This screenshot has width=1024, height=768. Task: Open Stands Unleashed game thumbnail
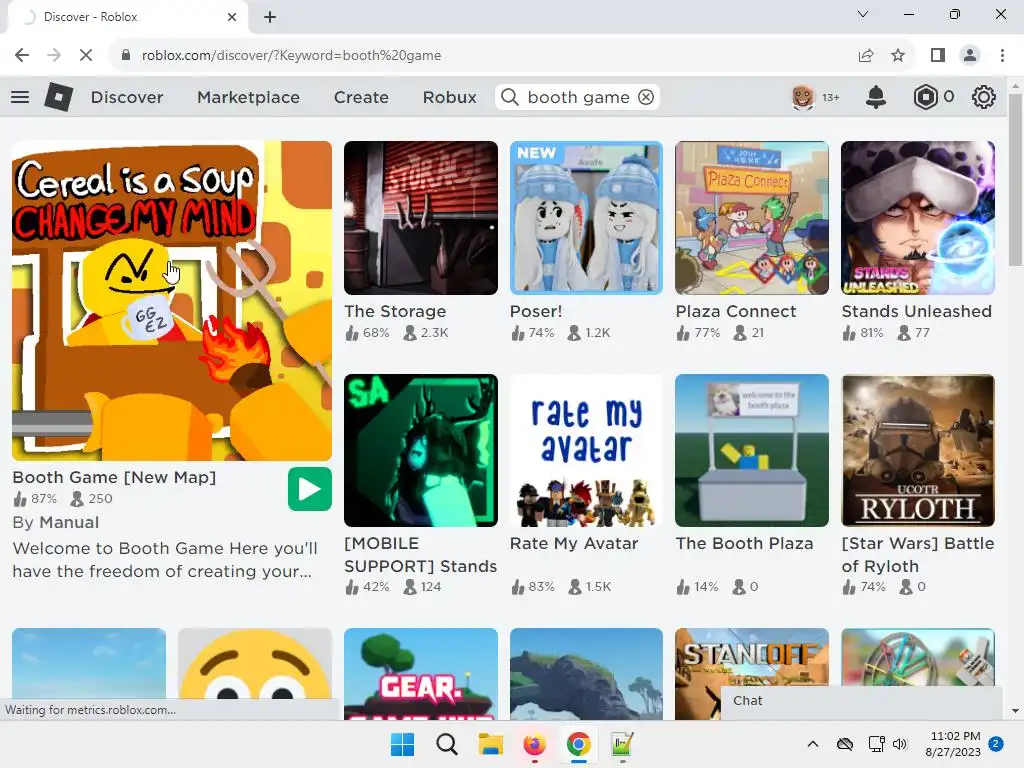click(918, 217)
